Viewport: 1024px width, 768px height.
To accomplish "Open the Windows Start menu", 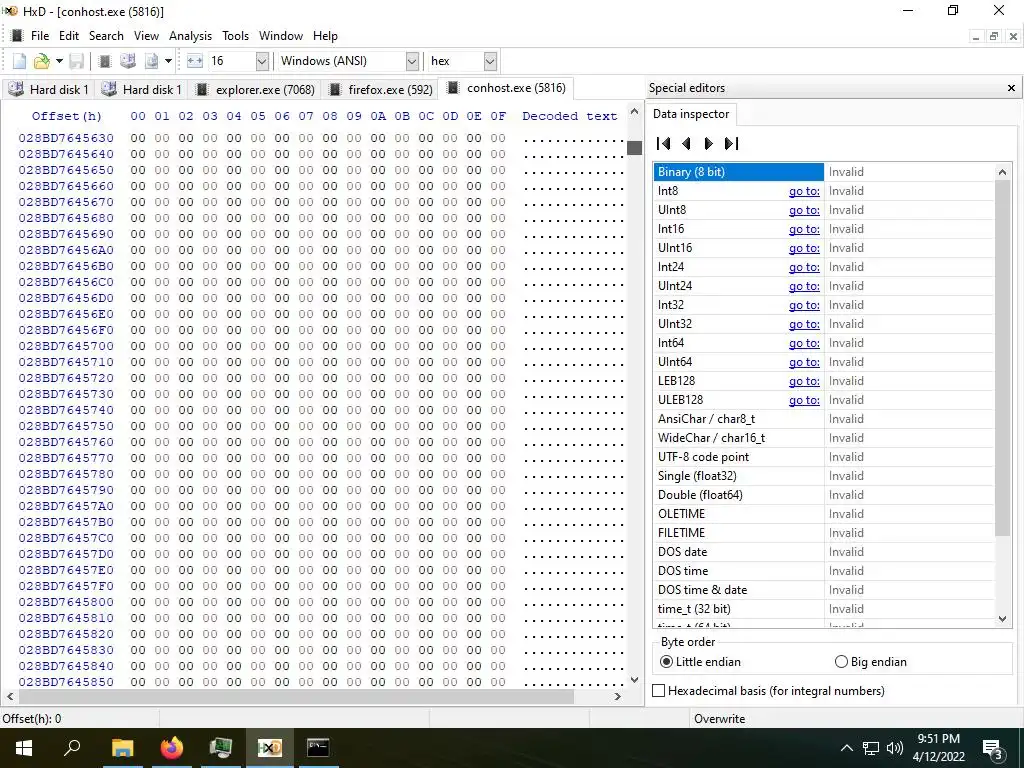I will coord(24,748).
